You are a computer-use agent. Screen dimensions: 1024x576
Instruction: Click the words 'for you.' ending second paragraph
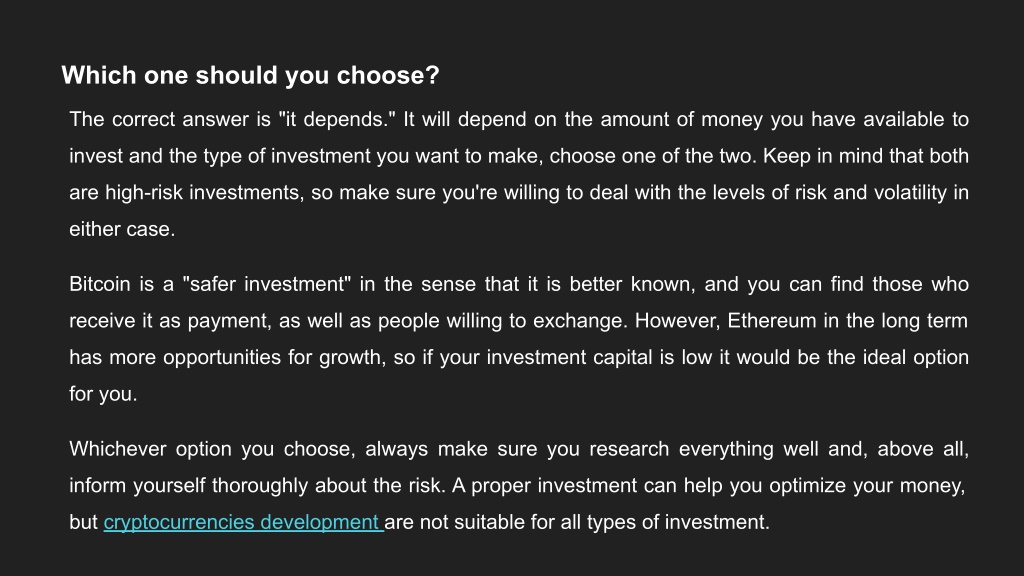[x=103, y=394]
